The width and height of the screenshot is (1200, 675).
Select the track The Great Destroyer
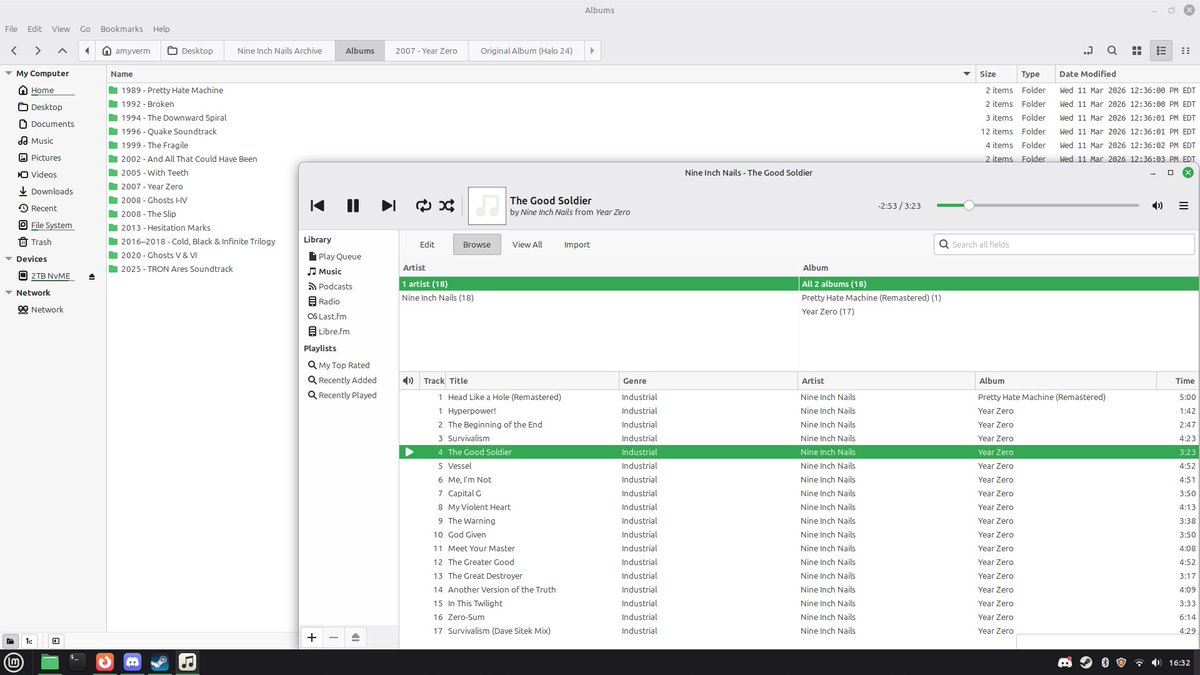tap(798, 576)
